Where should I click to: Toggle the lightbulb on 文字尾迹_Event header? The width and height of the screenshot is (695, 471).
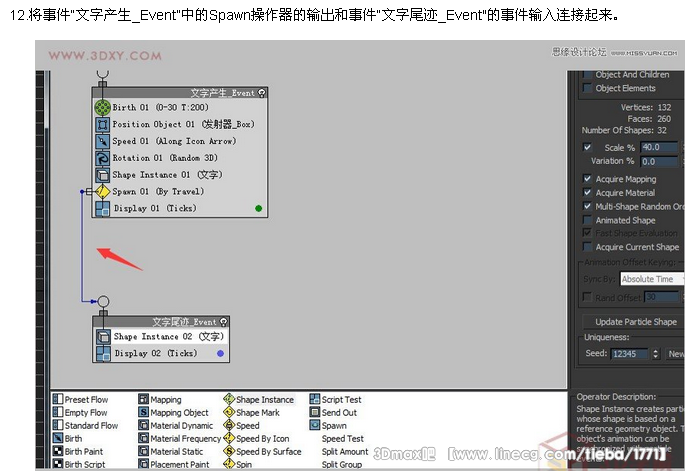(224, 322)
